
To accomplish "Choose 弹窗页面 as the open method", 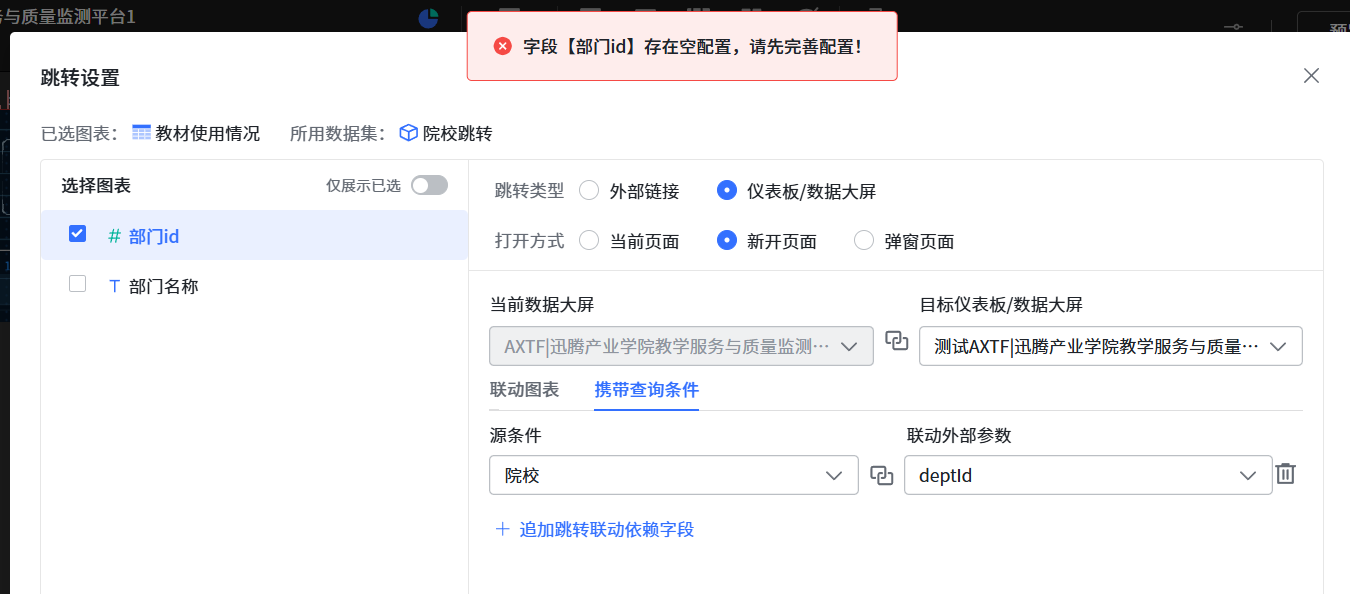I will [x=864, y=240].
